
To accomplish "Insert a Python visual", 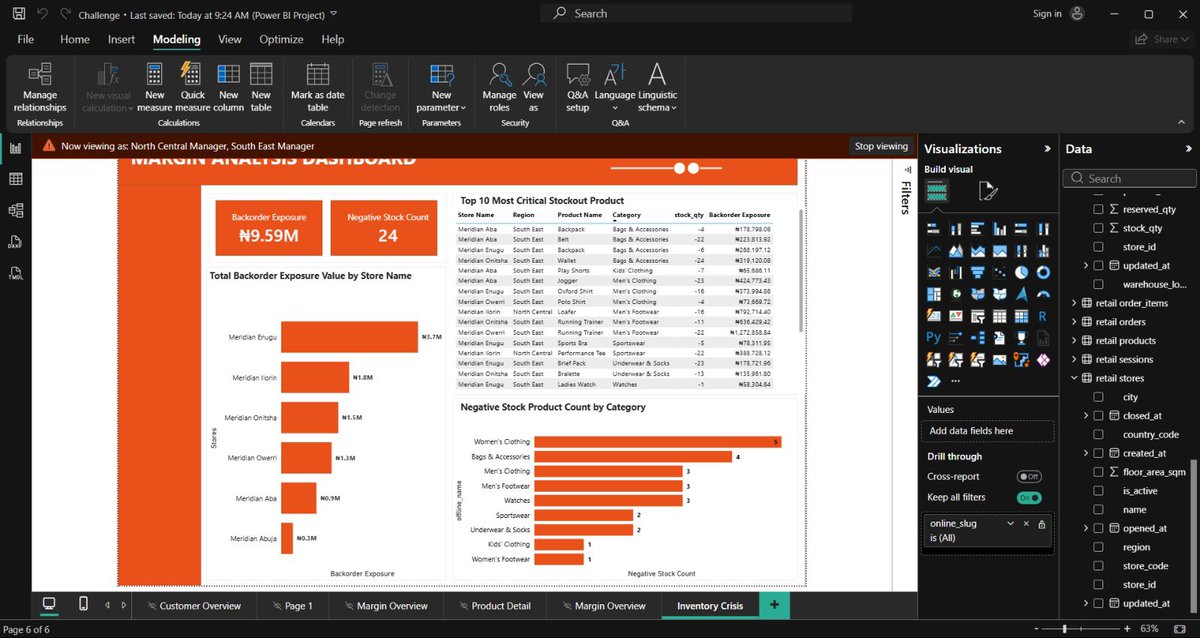I will pos(934,337).
